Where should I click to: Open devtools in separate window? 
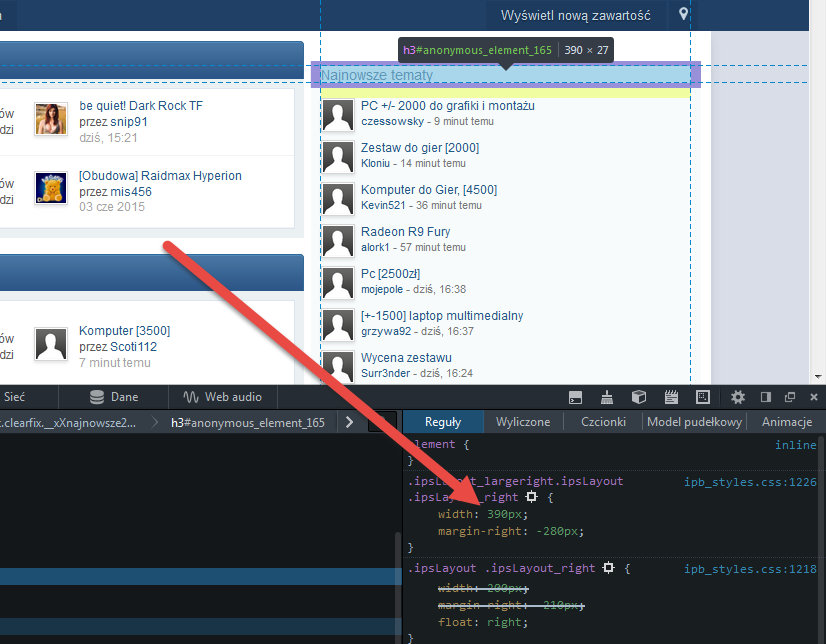coord(790,397)
